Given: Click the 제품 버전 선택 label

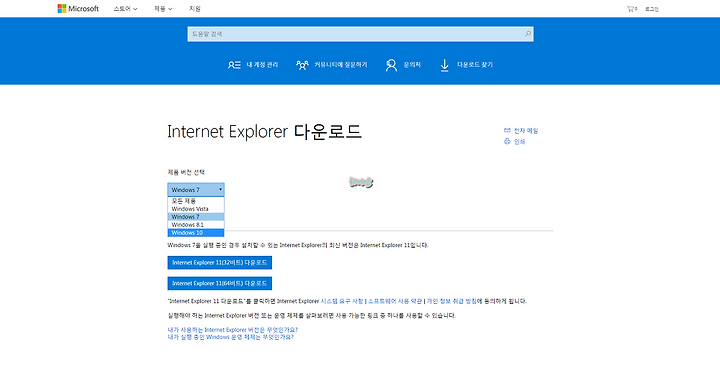Looking at the screenshot, I should tap(186, 173).
